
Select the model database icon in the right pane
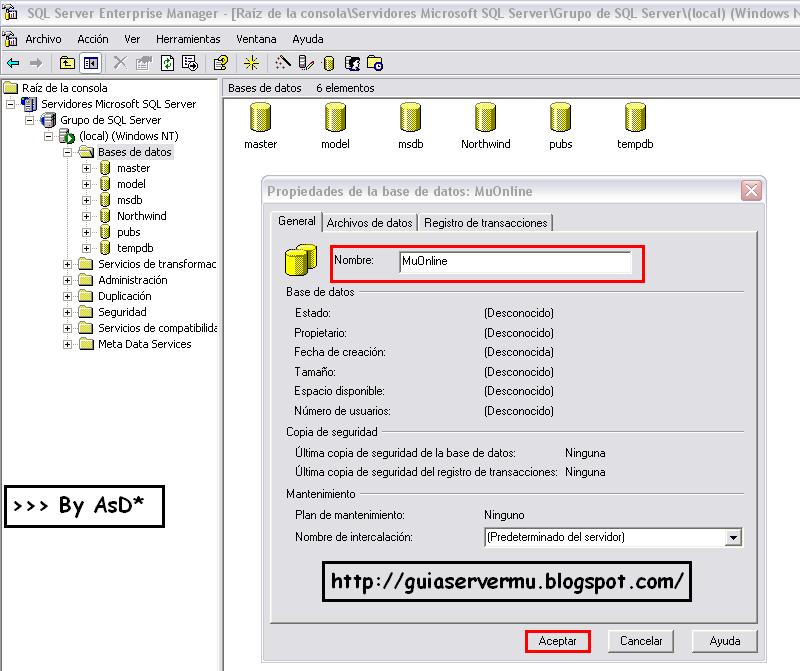click(x=335, y=117)
